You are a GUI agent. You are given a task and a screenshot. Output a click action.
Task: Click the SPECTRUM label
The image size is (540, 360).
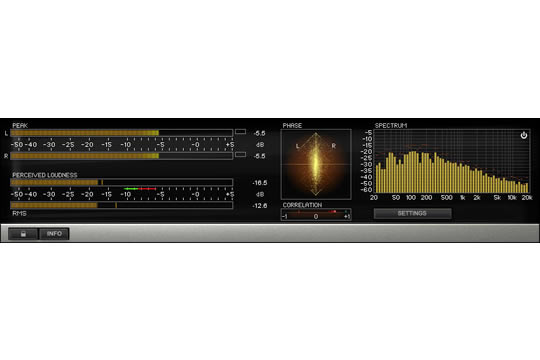391,125
